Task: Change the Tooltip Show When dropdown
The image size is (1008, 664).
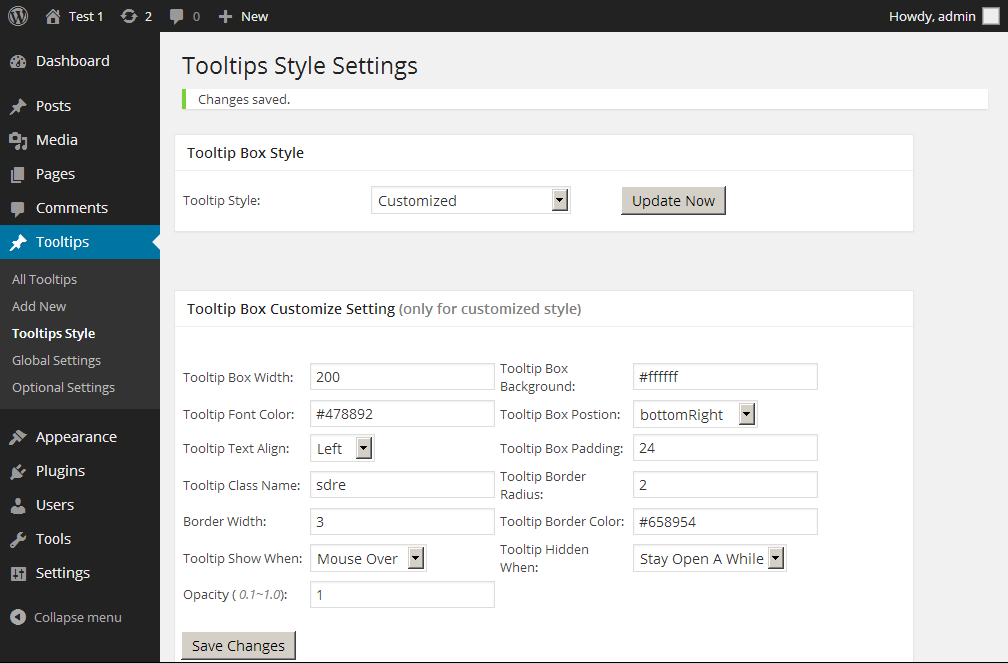Action: click(368, 559)
